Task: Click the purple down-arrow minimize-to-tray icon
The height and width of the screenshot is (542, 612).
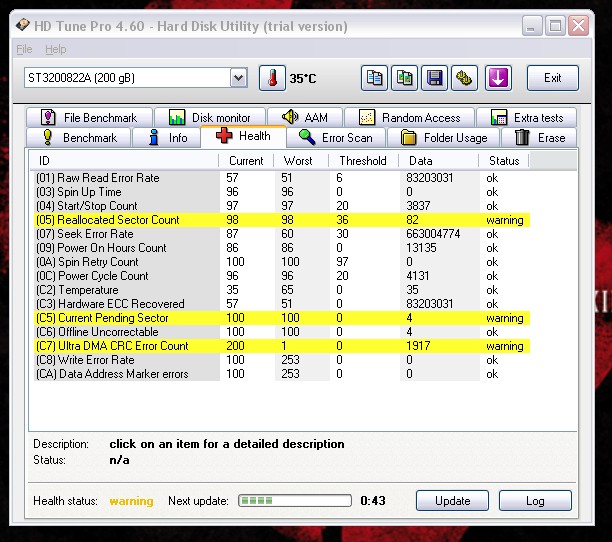Action: coord(498,78)
